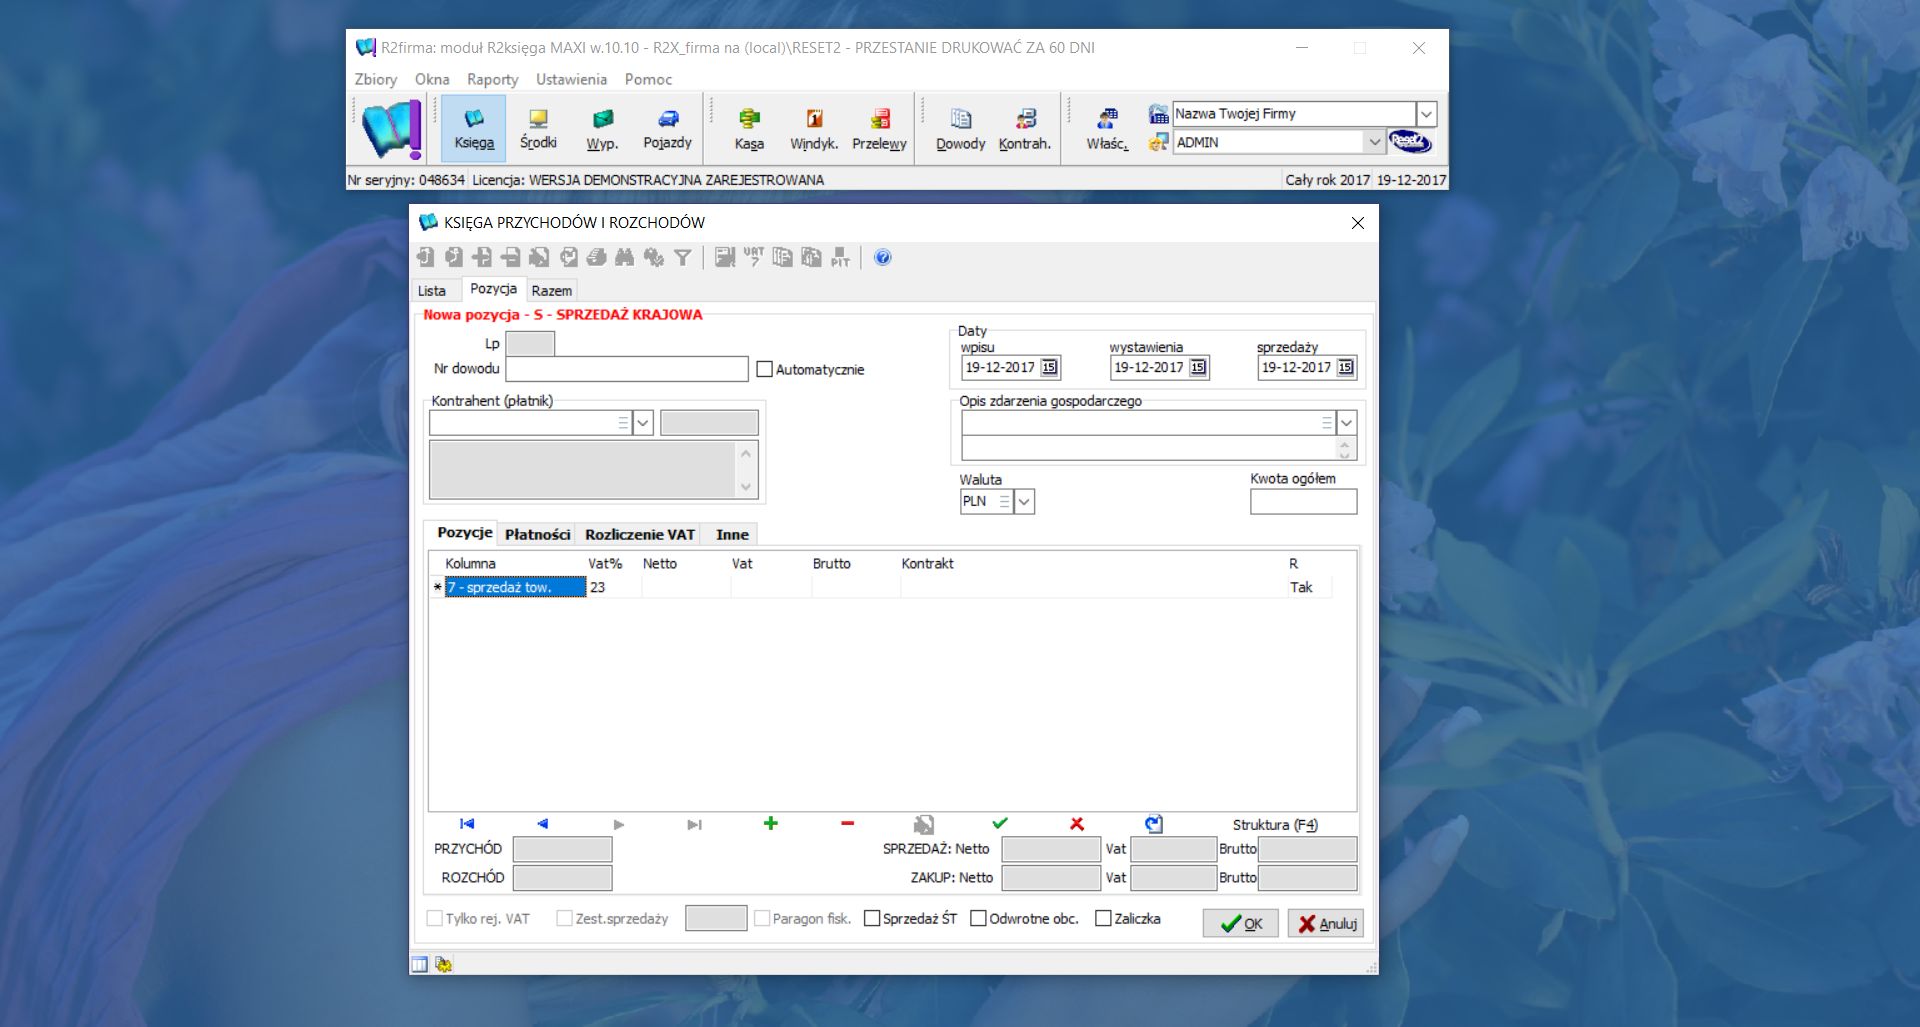The height and width of the screenshot is (1027, 1920).
Task: Open the calendar for the wpisu date
Action: tap(1047, 367)
